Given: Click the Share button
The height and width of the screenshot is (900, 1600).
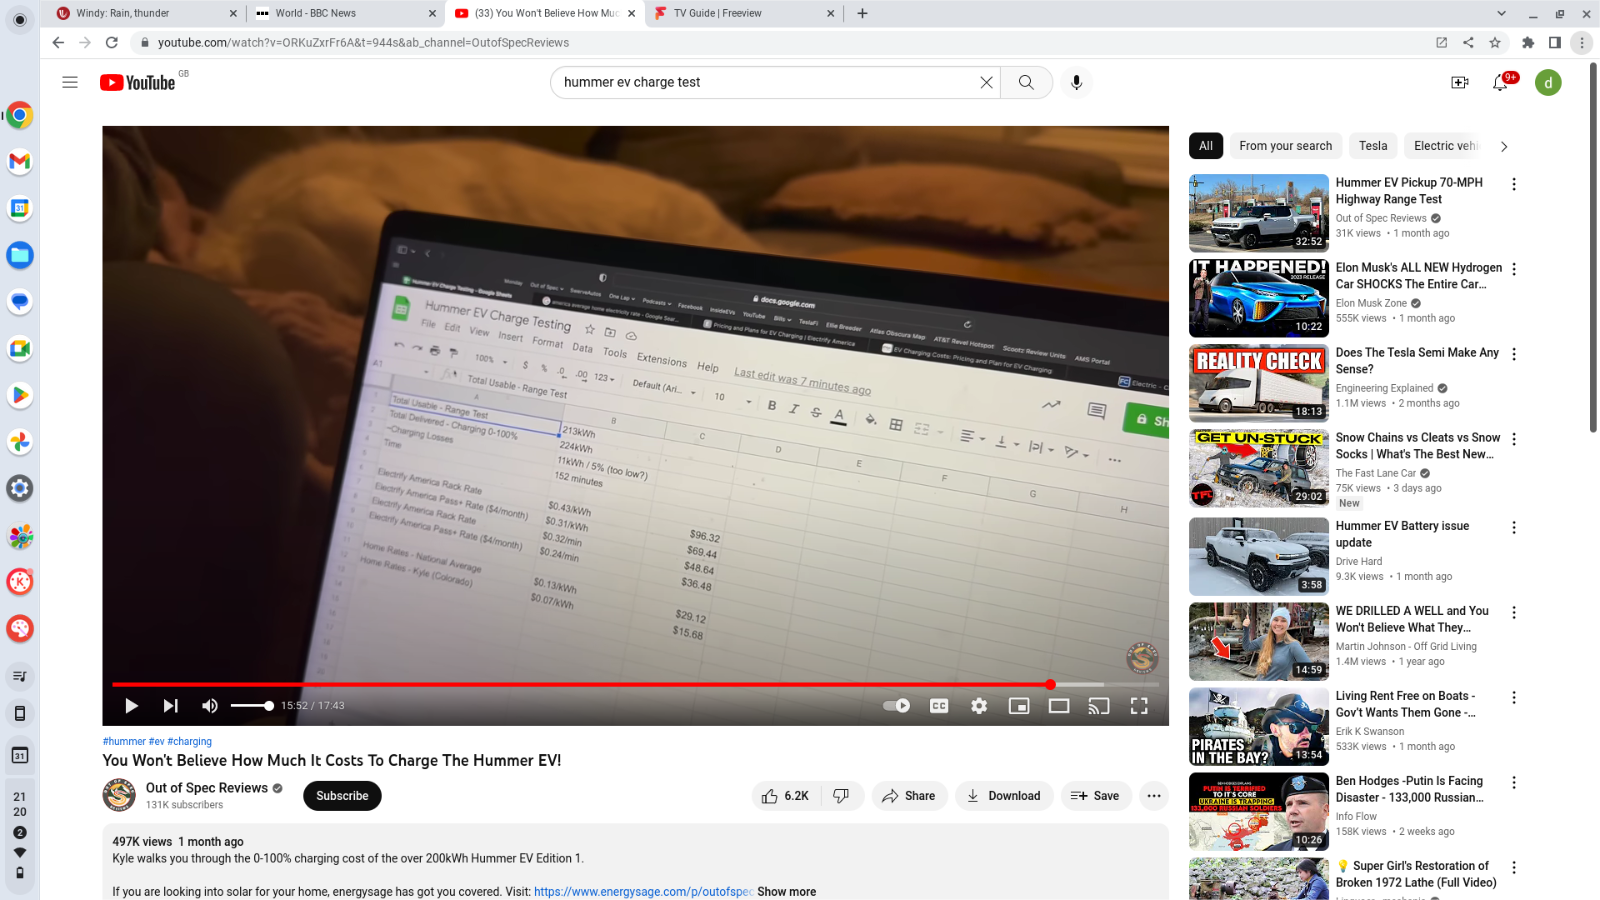Looking at the screenshot, I should (909, 796).
